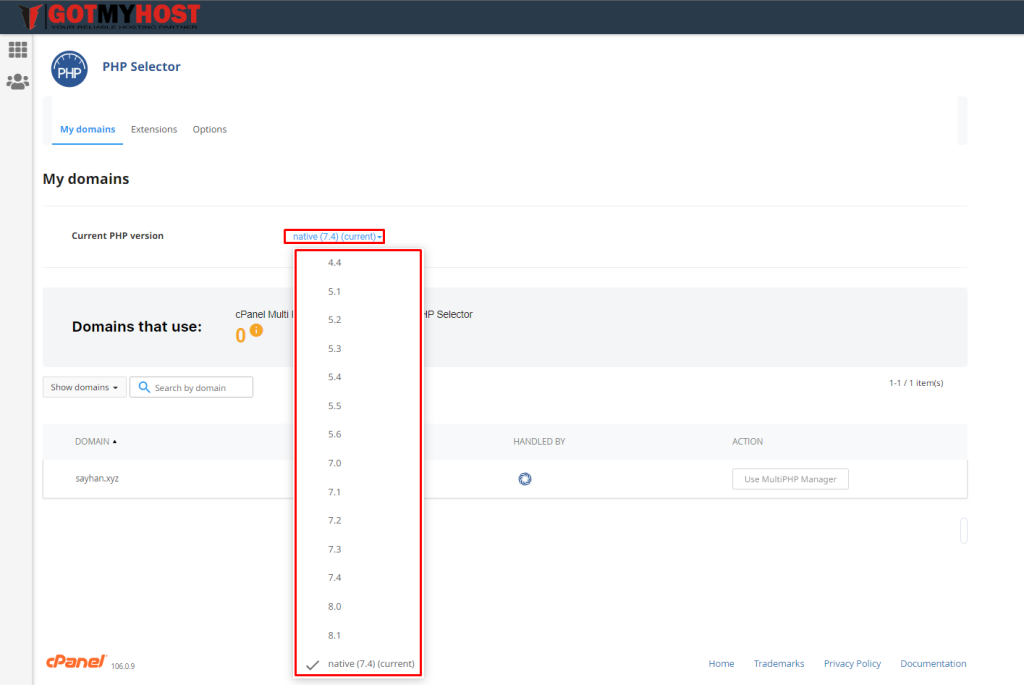Select PHP version 8.1 from list
This screenshot has height=685, width=1024.
pyautogui.click(x=335, y=635)
